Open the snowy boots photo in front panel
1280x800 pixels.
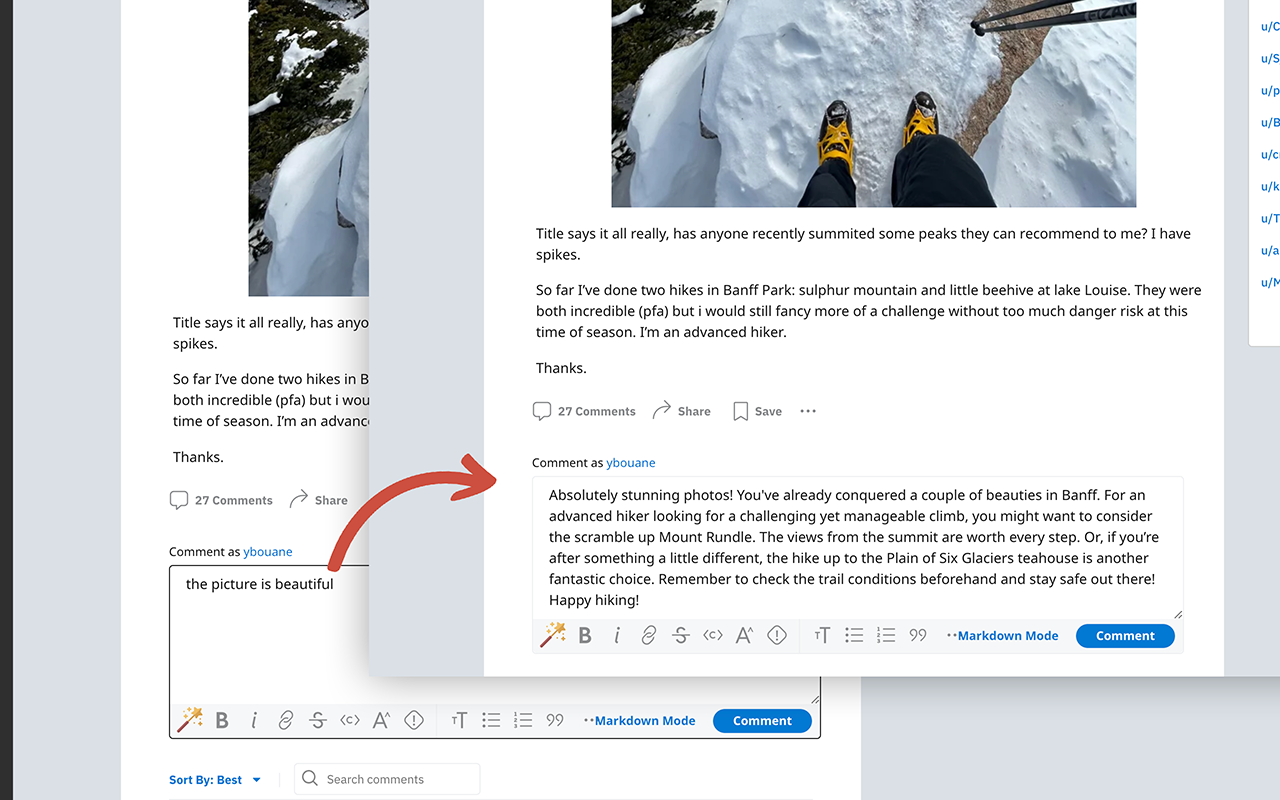[874, 103]
